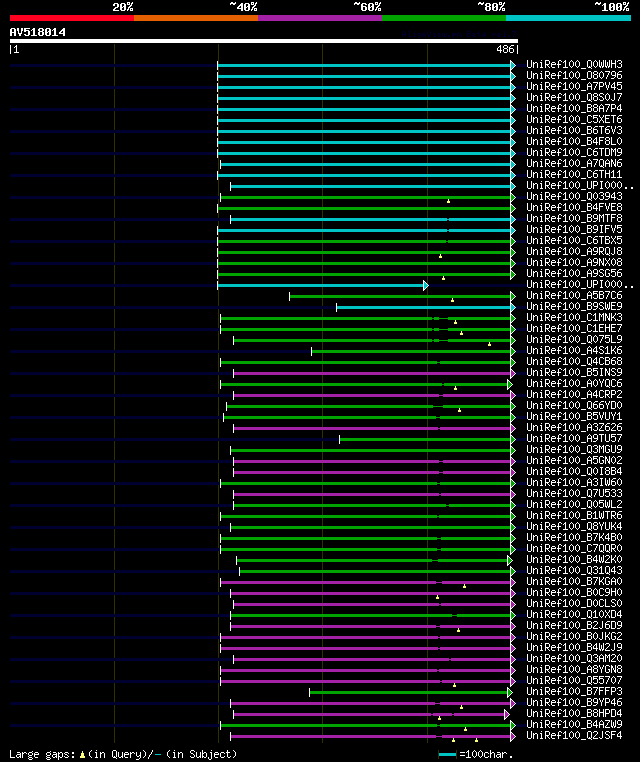The width and height of the screenshot is (640, 762).
Task: Select the UniRef100_A4CRP2 label
Action: coord(574,395)
